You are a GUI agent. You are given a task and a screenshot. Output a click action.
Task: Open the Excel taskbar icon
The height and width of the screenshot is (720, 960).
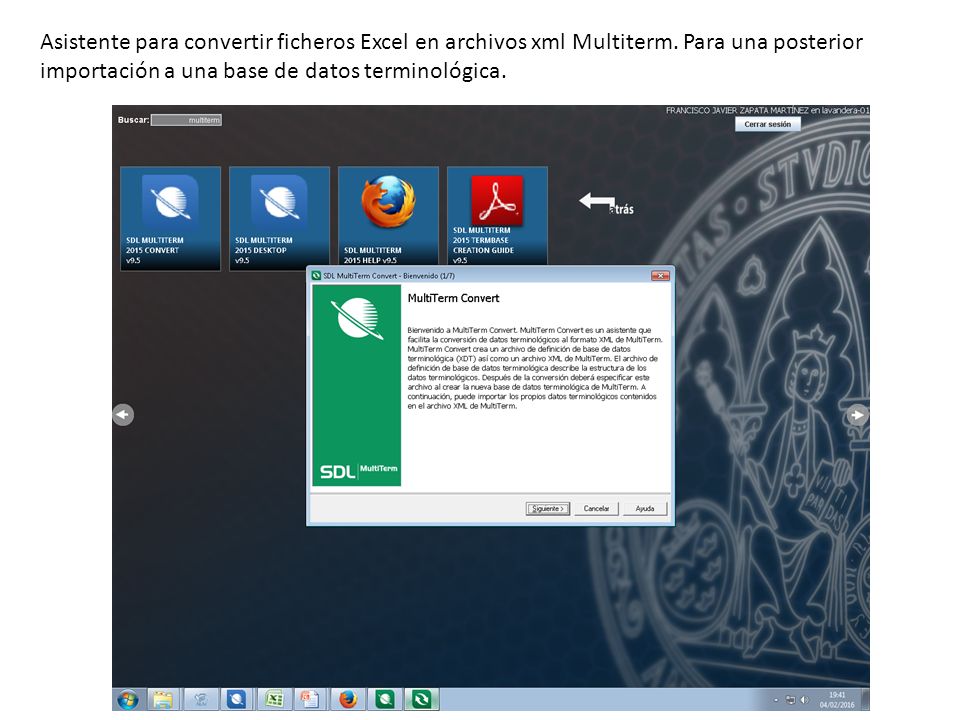point(274,699)
